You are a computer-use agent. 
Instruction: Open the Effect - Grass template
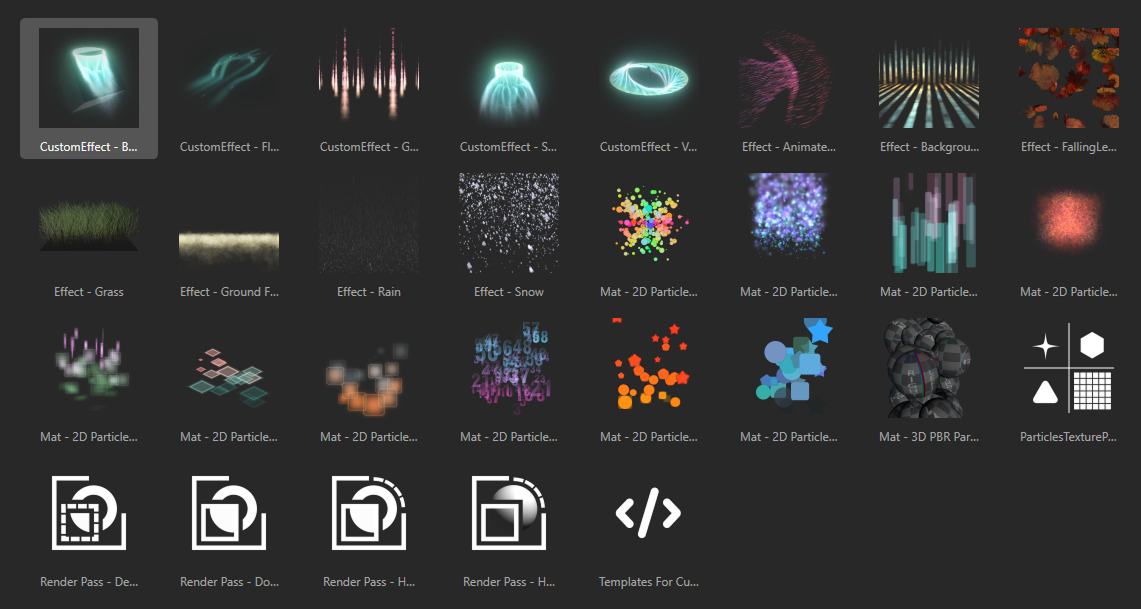click(x=88, y=223)
